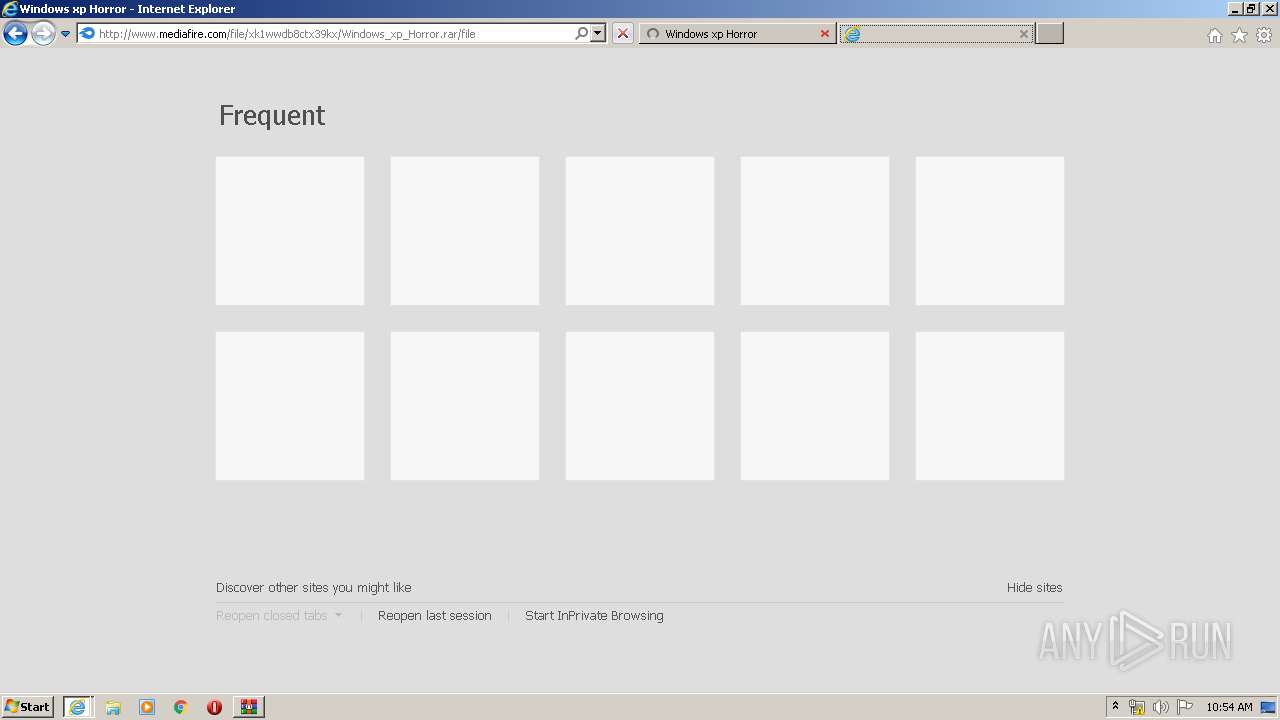1280x720 pixels.
Task: Click the mediafire URL address bar
Action: 324,33
